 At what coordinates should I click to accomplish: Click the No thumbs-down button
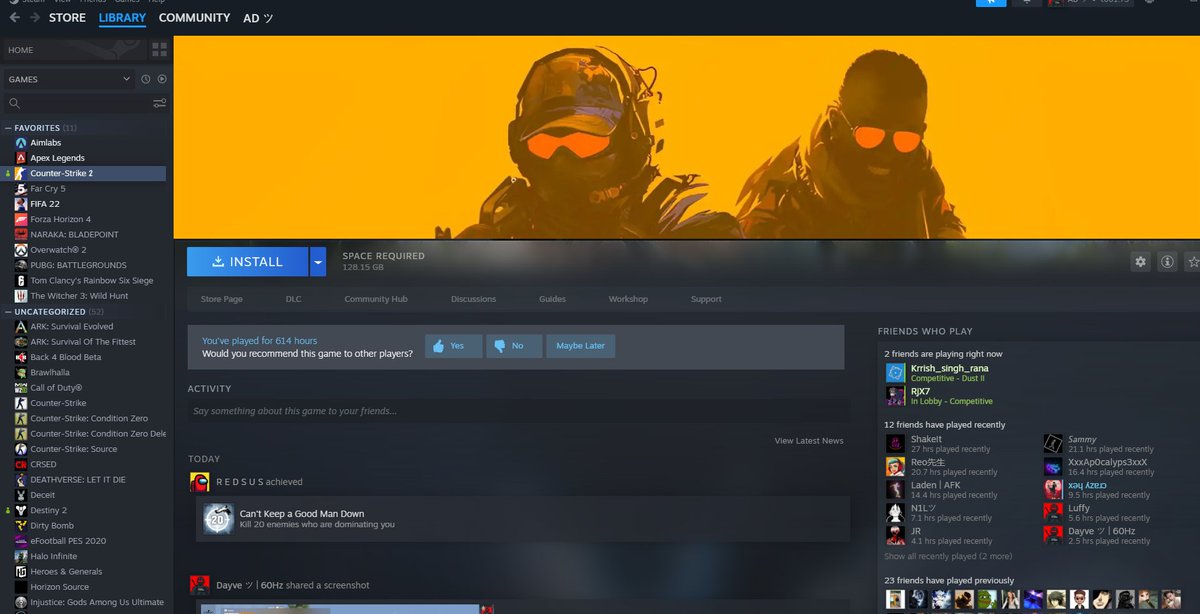[514, 346]
